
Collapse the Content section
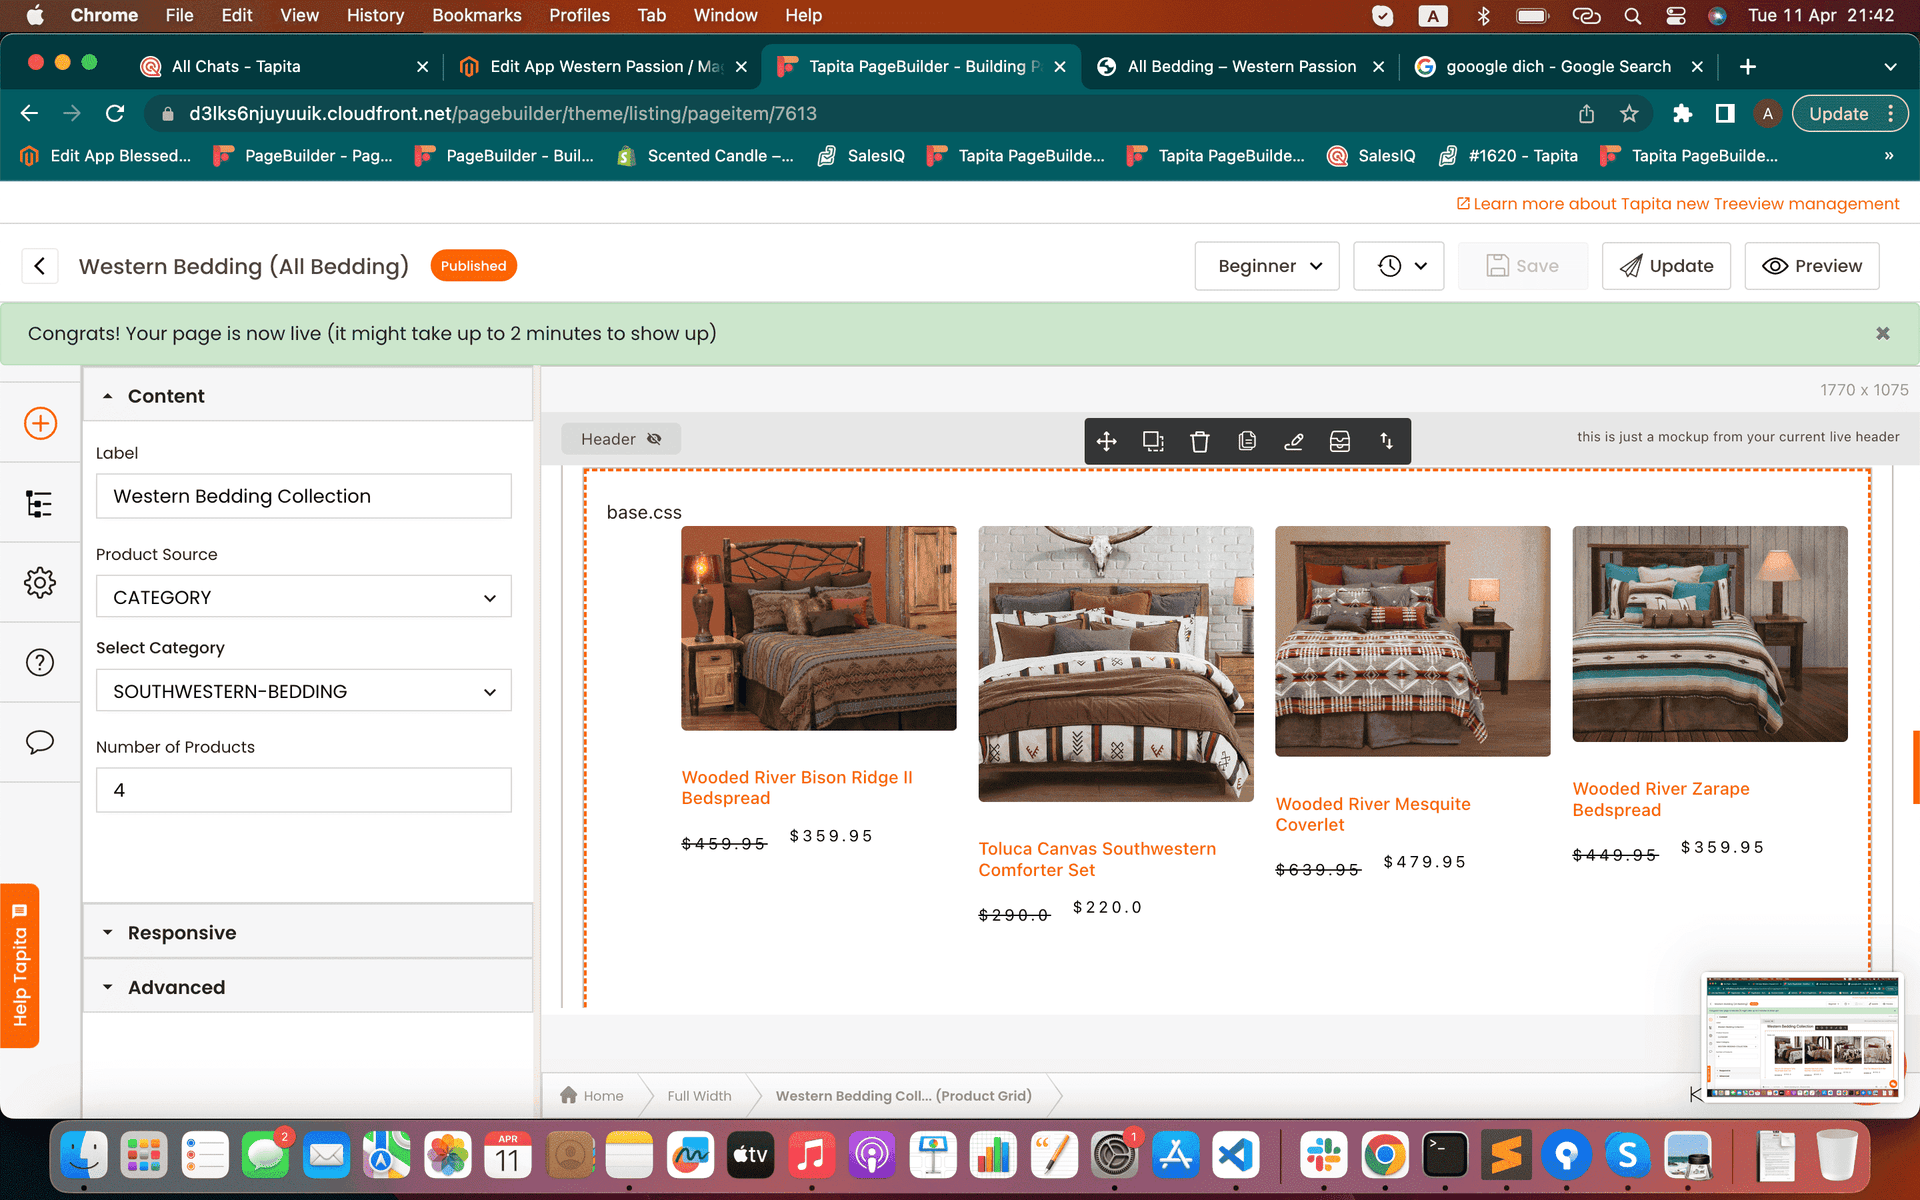pyautogui.click(x=308, y=396)
